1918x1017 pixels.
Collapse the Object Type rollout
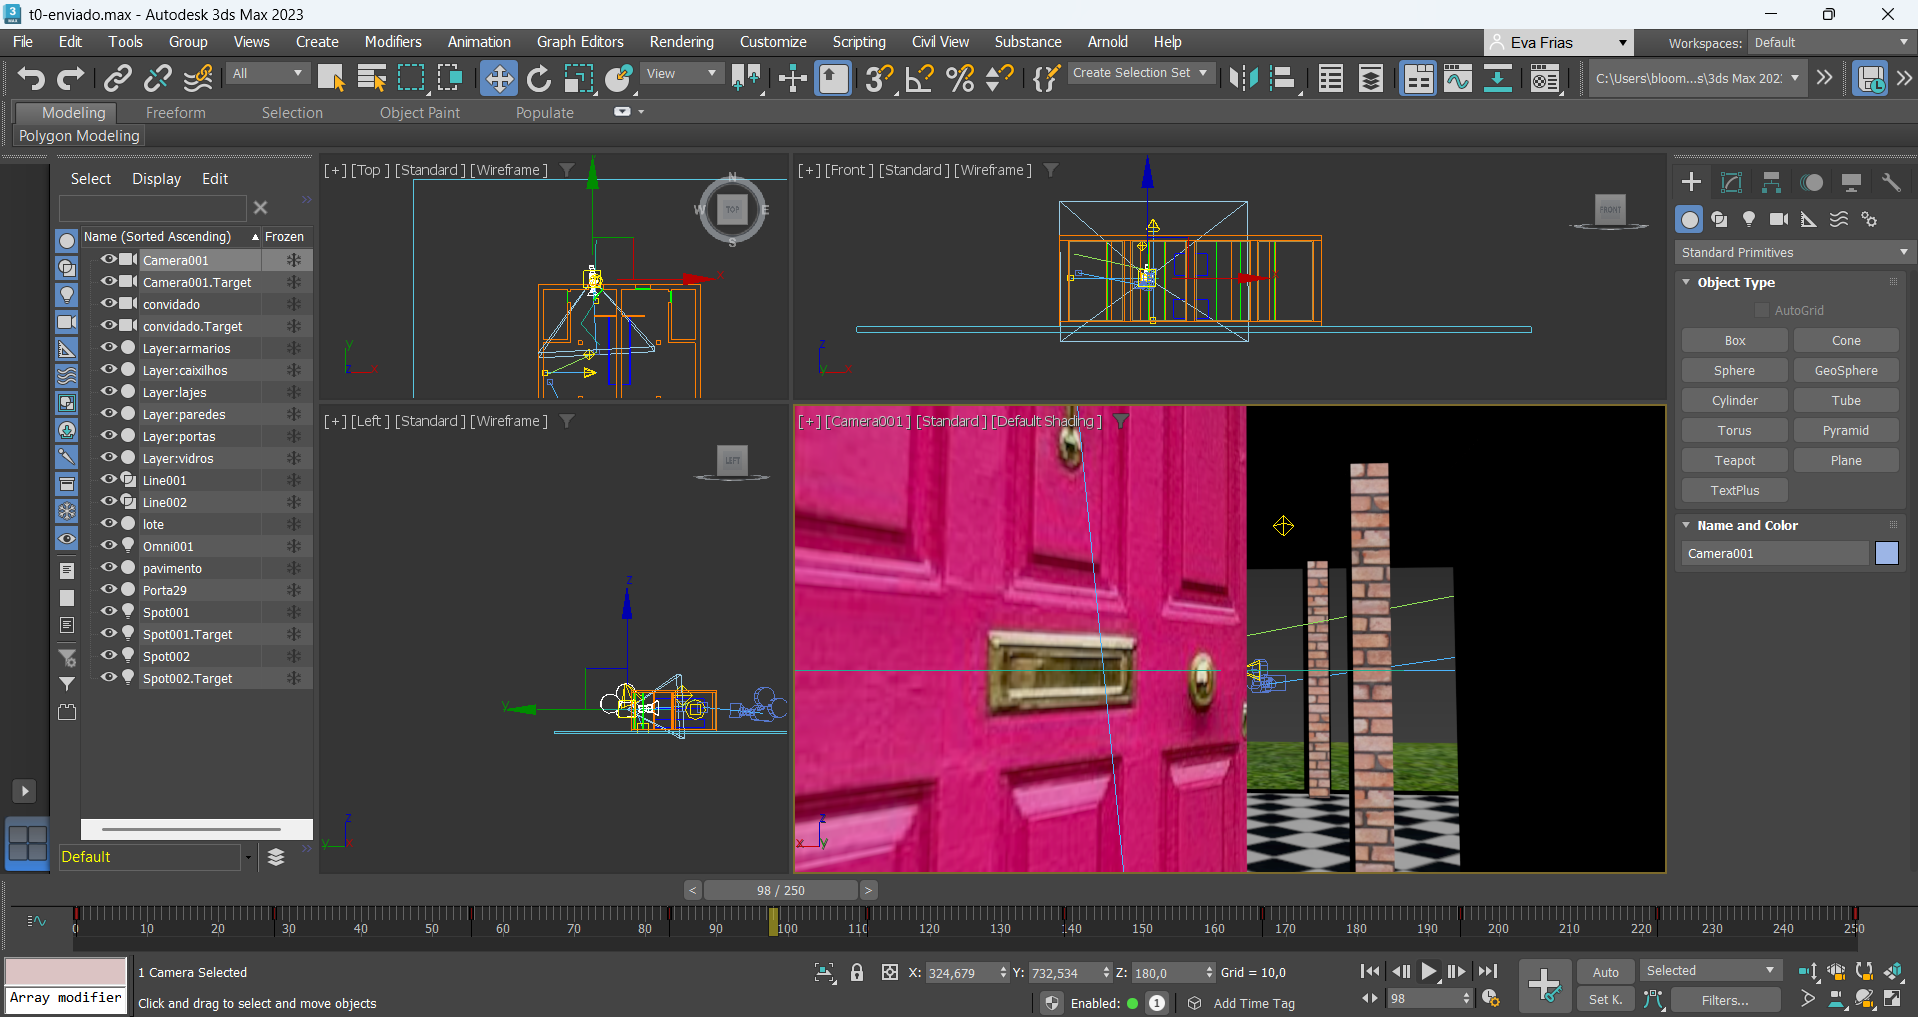click(1687, 282)
